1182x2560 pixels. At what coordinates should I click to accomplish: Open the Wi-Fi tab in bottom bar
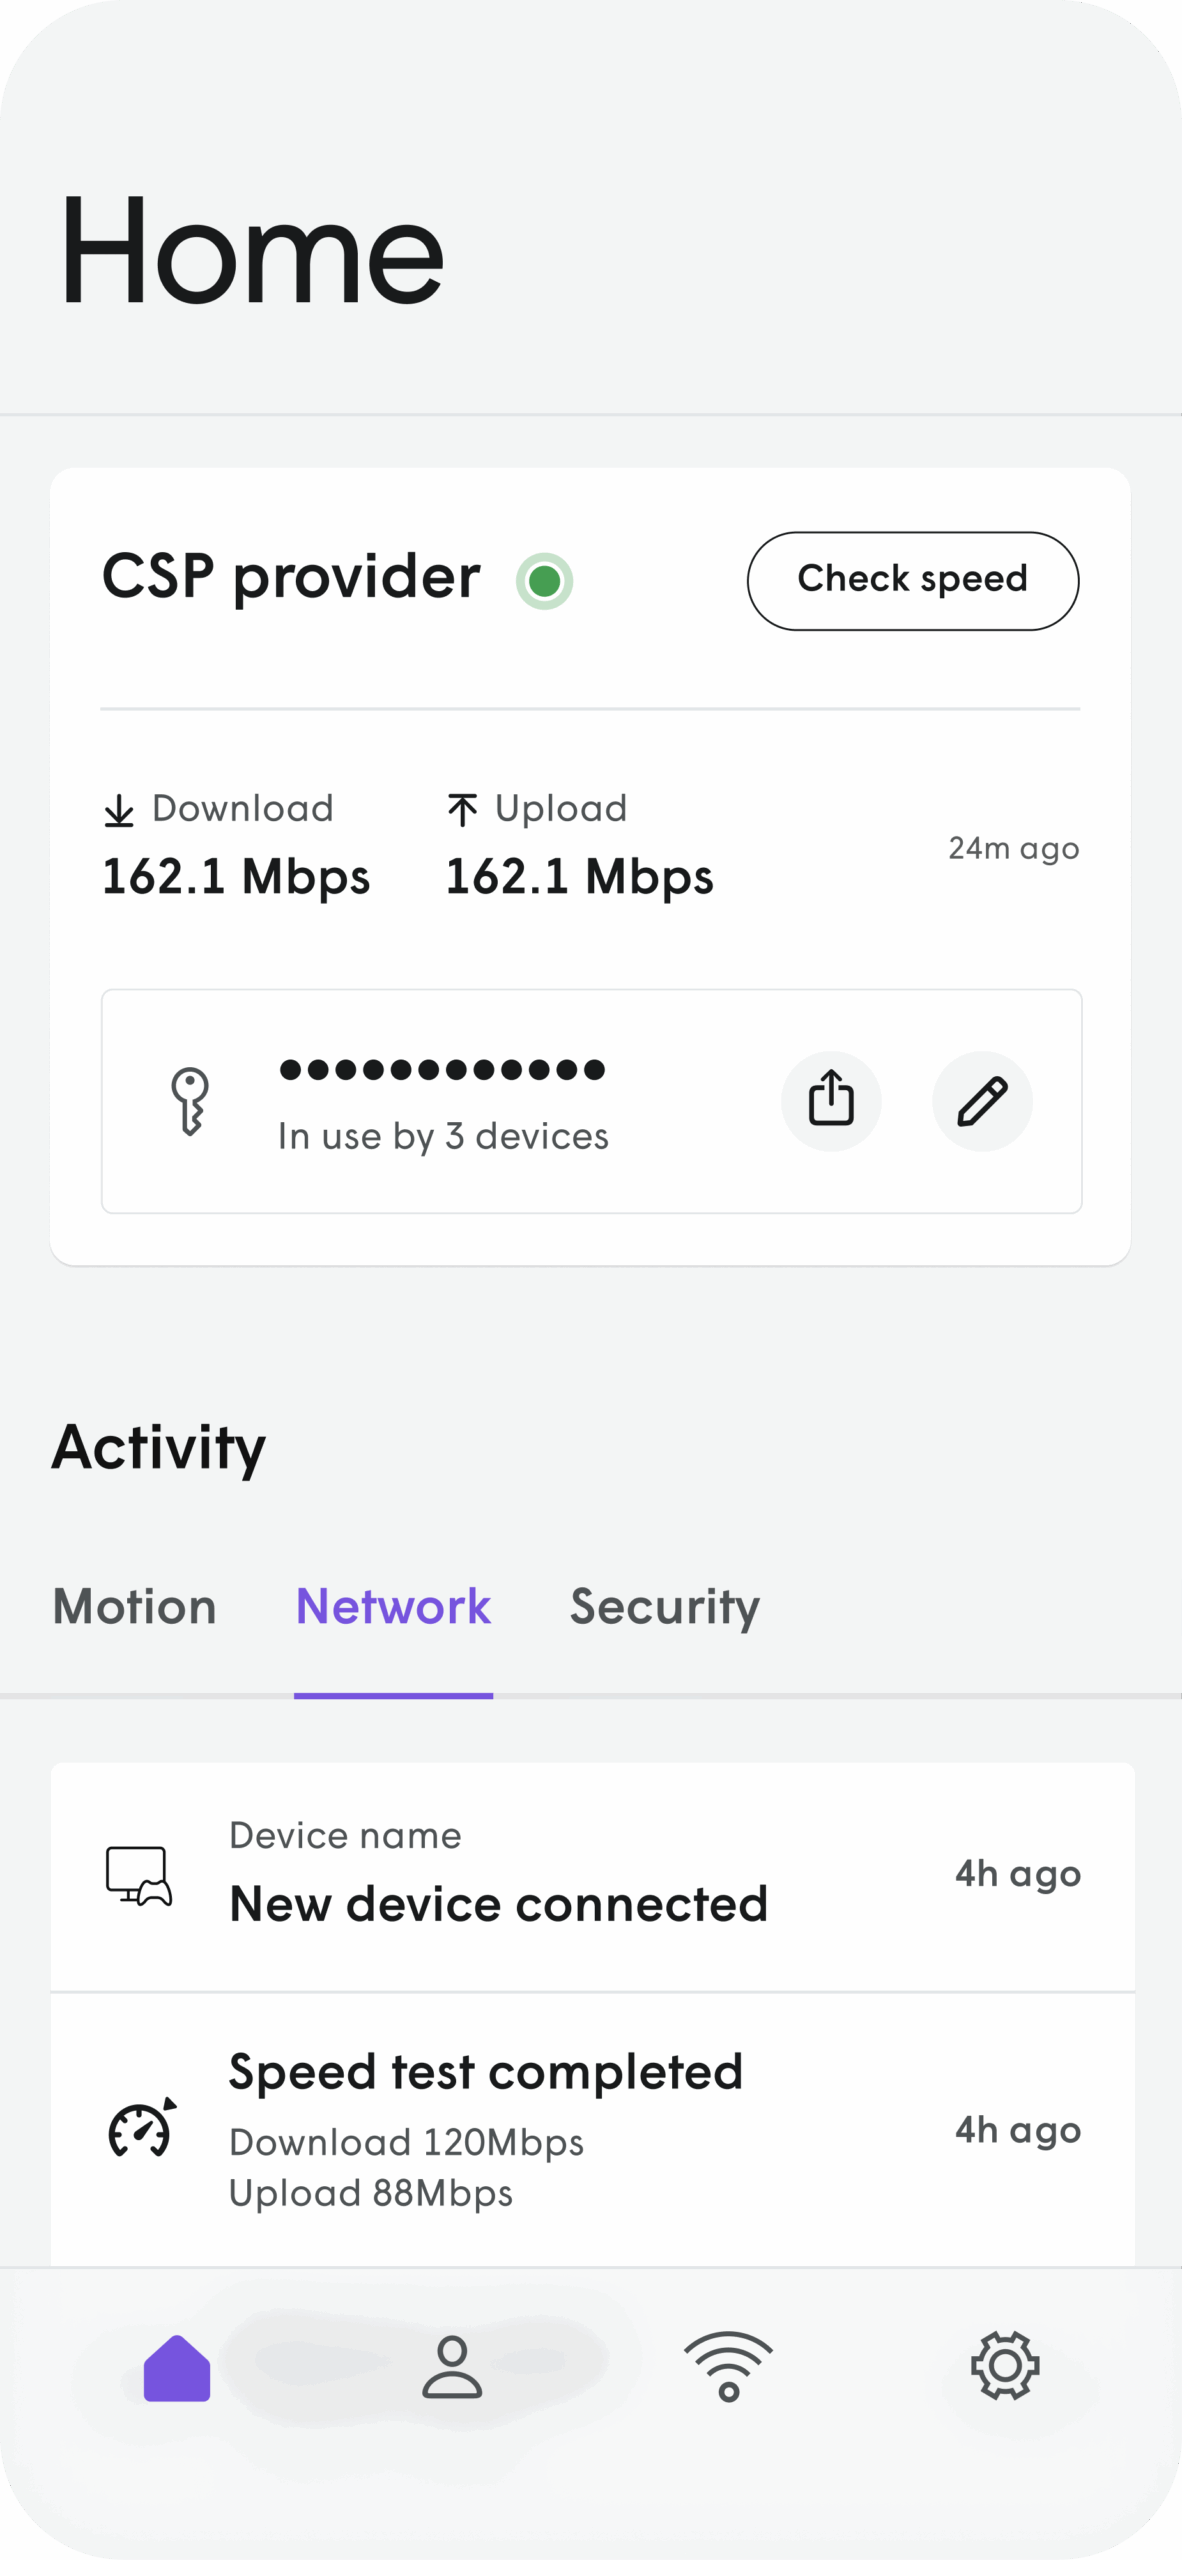coord(729,2366)
